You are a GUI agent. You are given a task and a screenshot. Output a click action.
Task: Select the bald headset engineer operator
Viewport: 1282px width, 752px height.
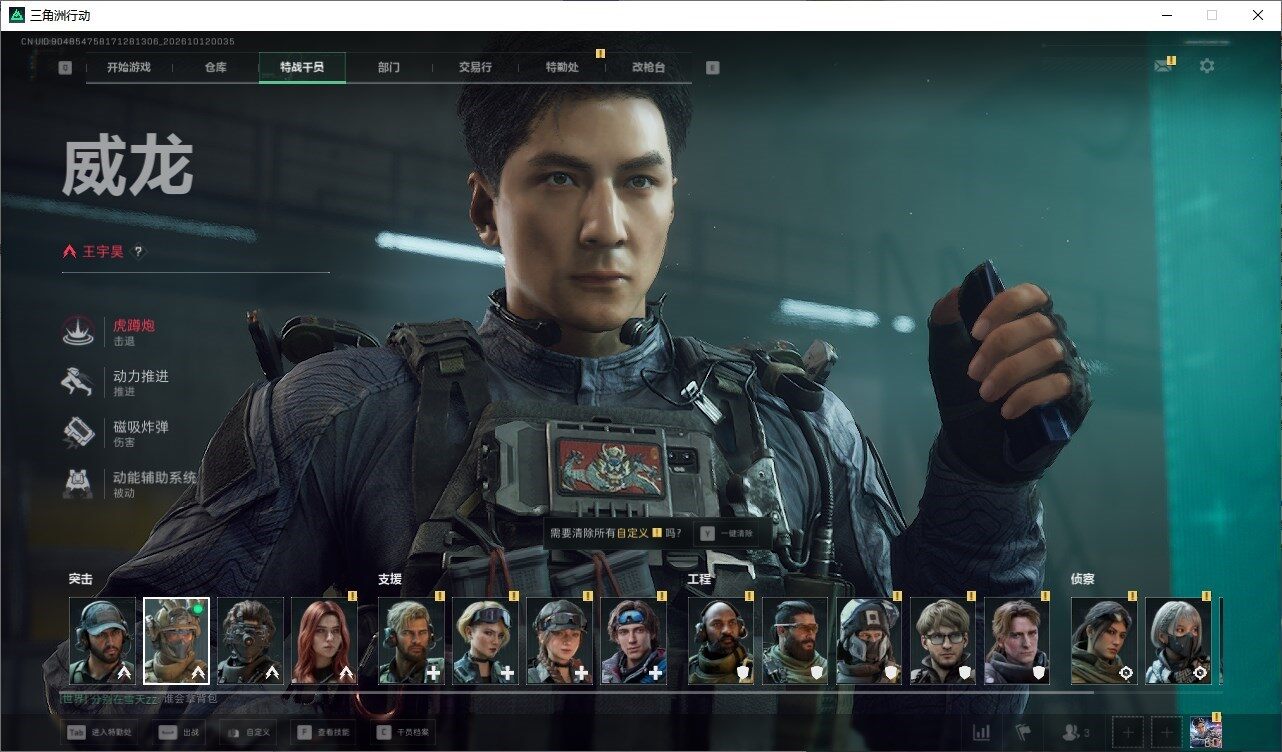(721, 641)
